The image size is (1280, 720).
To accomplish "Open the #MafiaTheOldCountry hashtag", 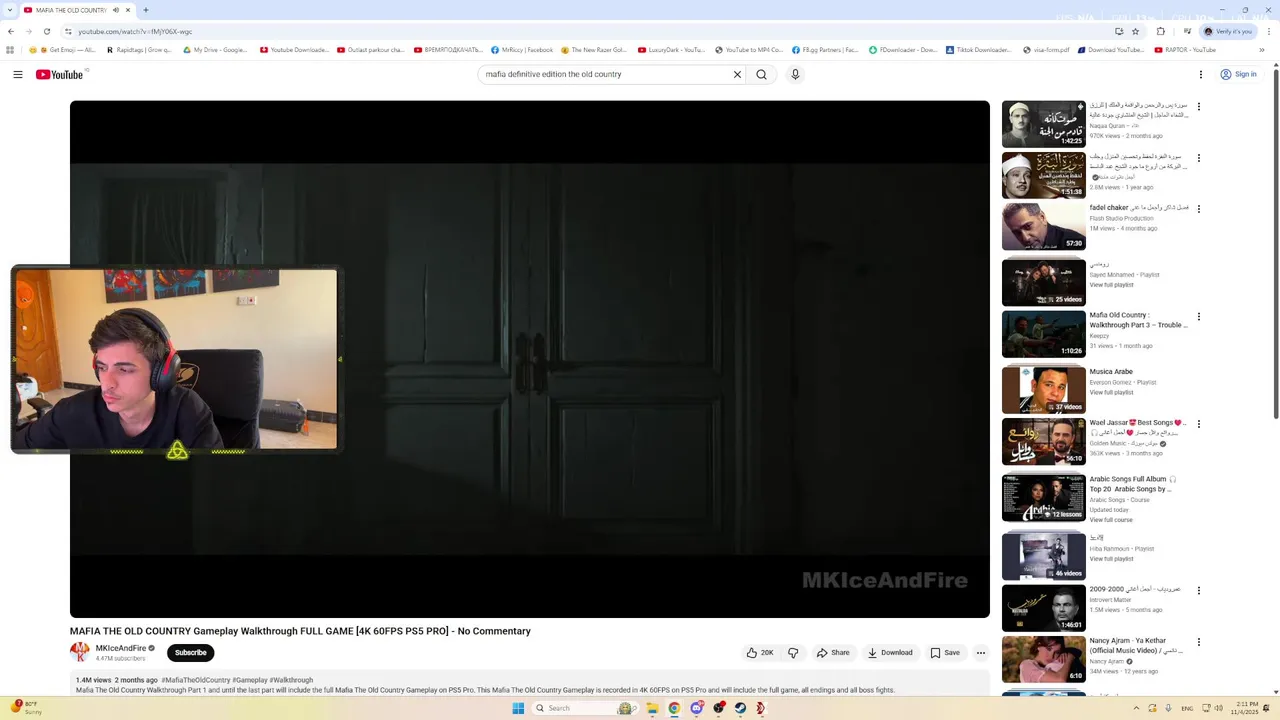I will [196, 680].
